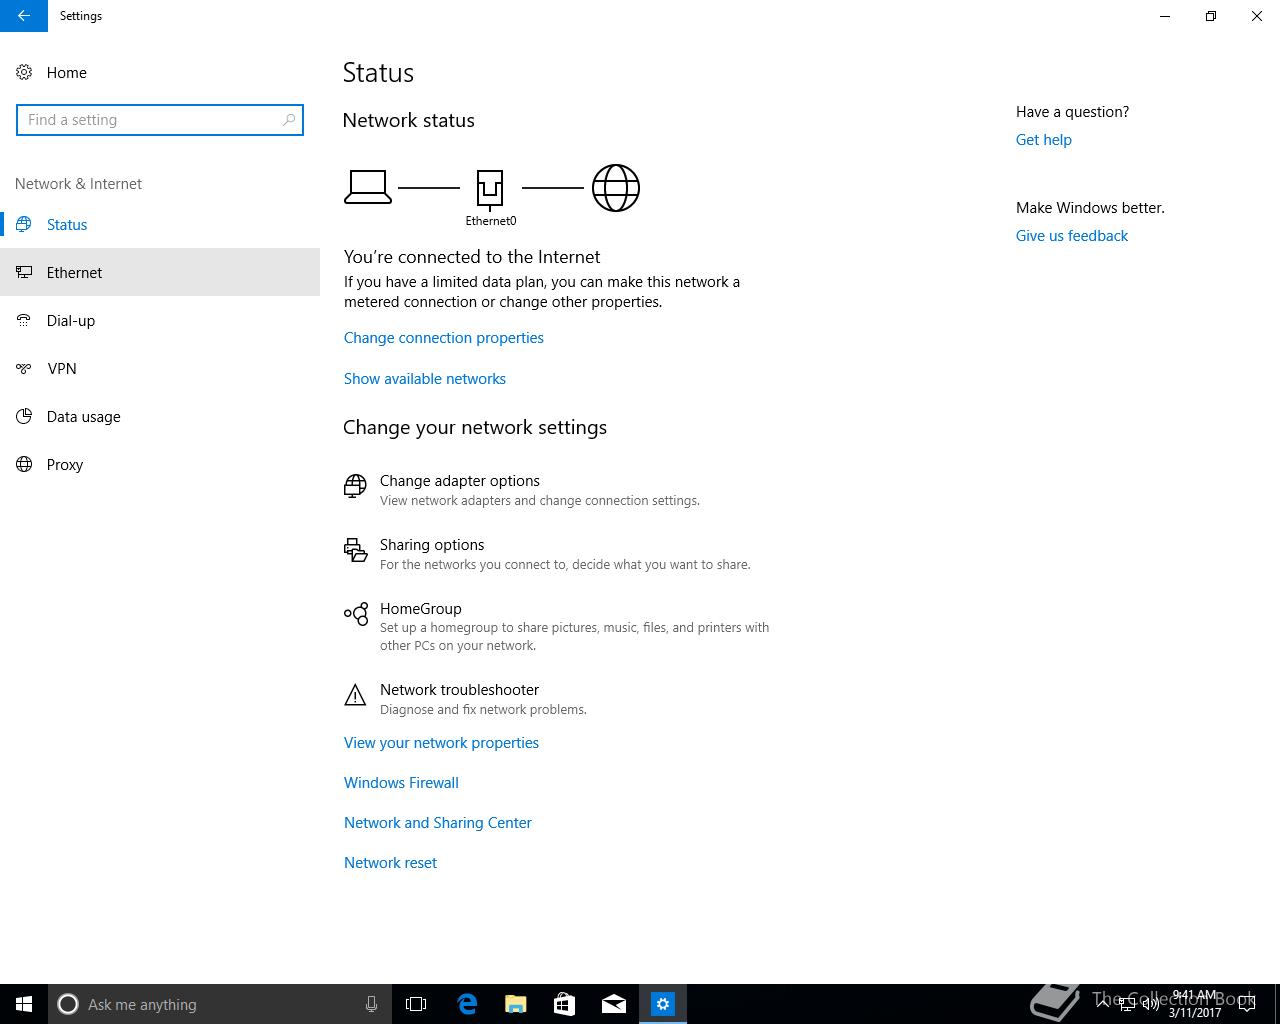Click the HomeGroup icon
This screenshot has width=1280, height=1024.
pos(355,614)
